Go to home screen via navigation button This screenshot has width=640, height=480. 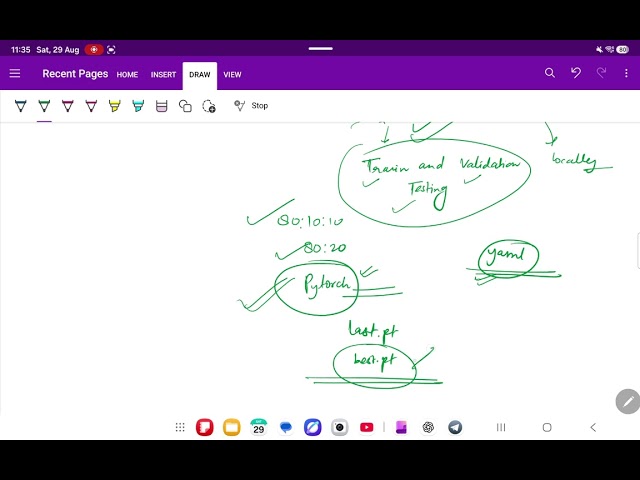(547, 427)
